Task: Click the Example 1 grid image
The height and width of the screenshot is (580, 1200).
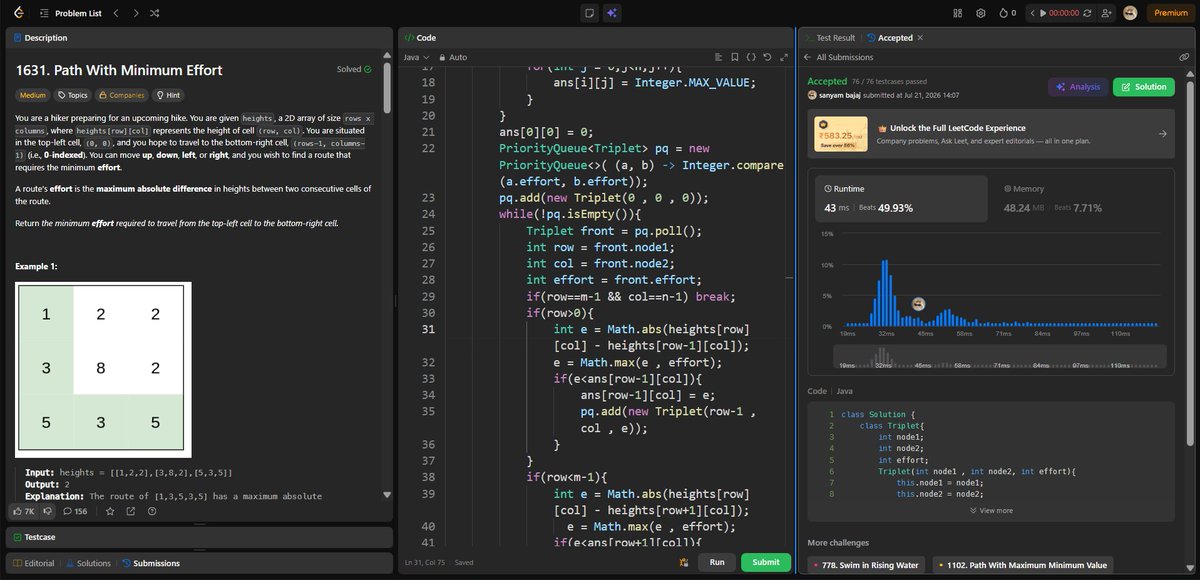Action: click(104, 370)
